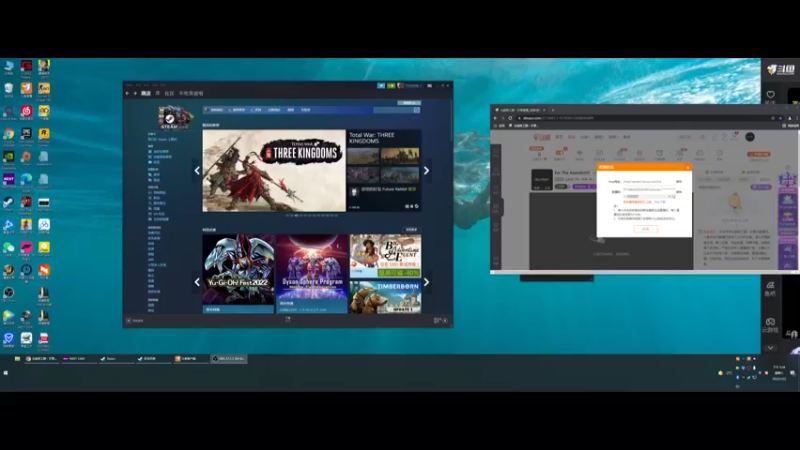Open Google Chrome desktop shortcut
Viewport: 800px width, 450px height.
(9, 135)
